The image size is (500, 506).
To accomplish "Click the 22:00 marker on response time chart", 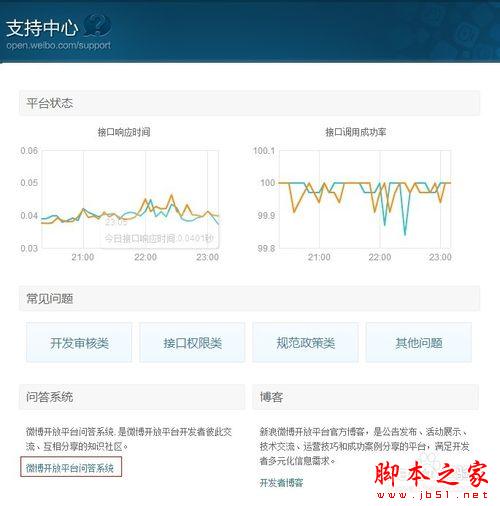I will [146, 257].
